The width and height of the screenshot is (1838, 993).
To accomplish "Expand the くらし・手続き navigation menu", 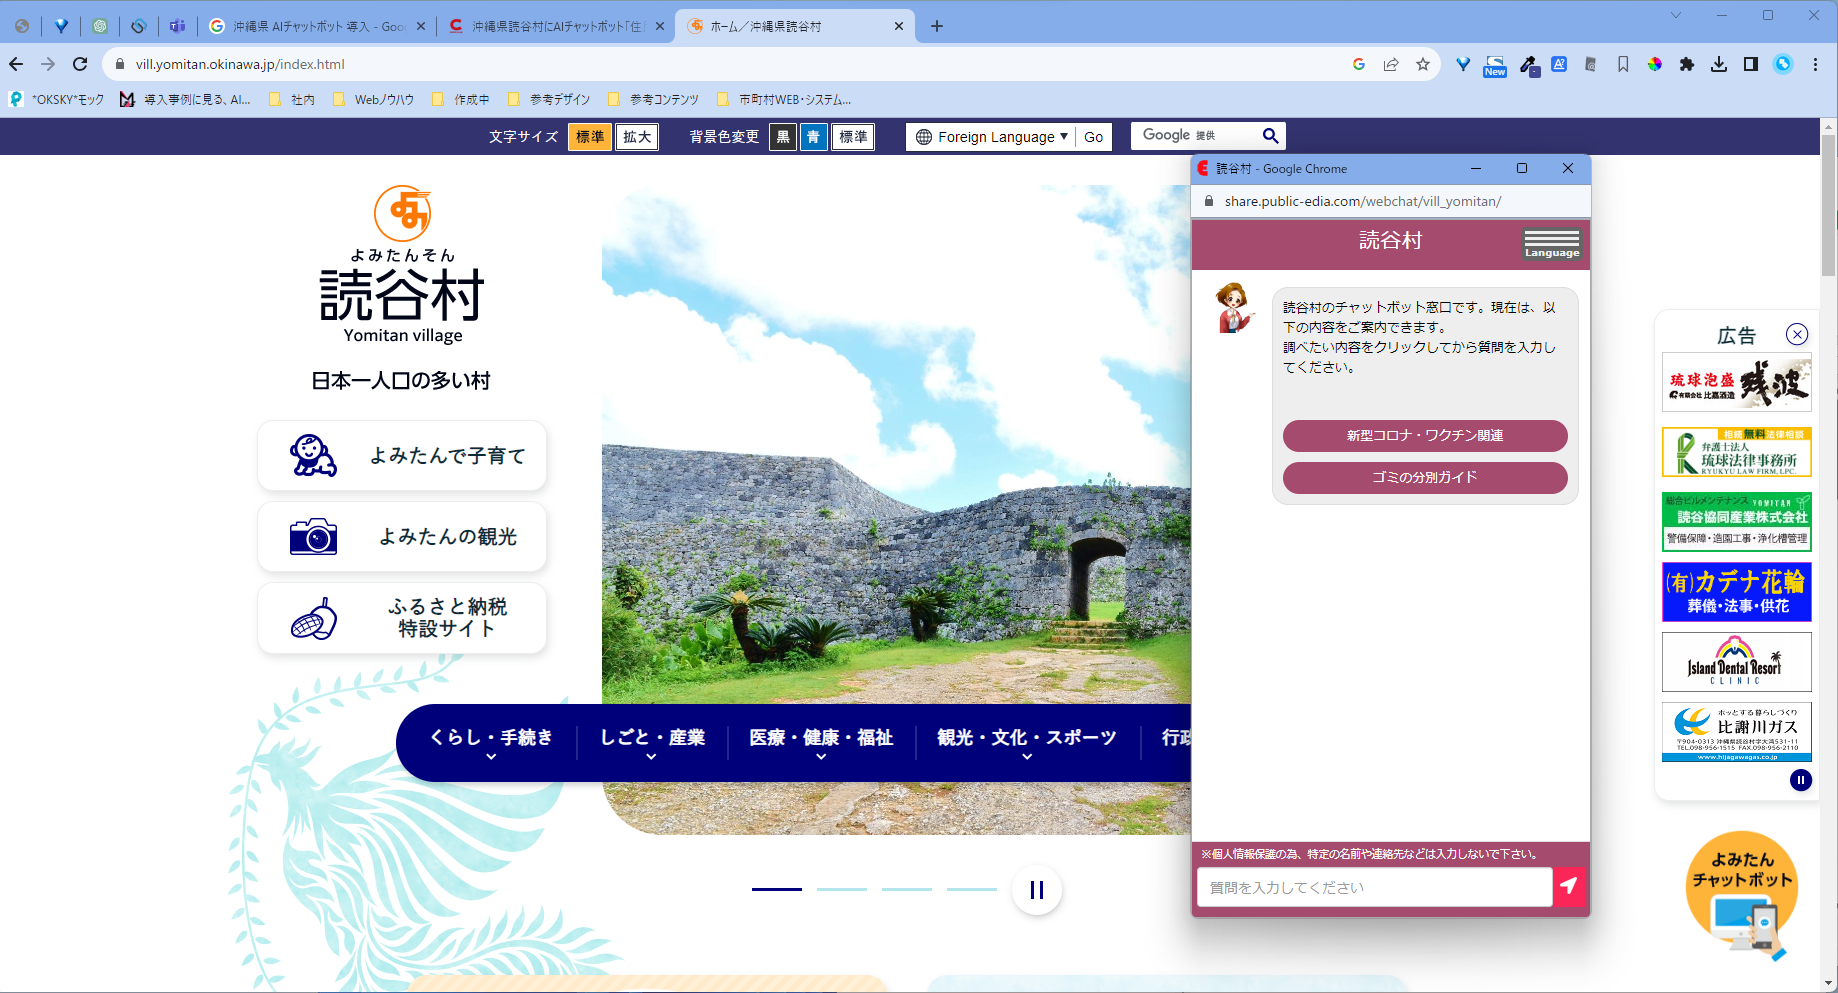I will [x=490, y=738].
